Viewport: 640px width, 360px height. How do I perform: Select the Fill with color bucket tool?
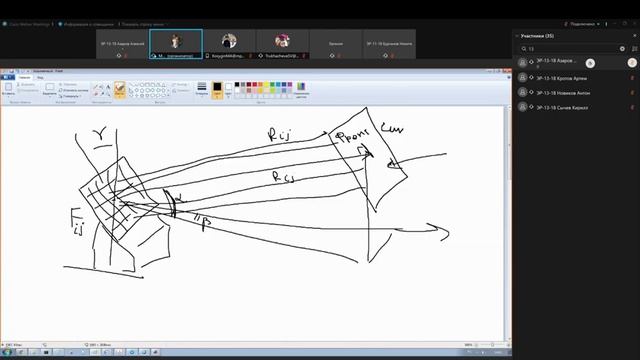coord(102,87)
